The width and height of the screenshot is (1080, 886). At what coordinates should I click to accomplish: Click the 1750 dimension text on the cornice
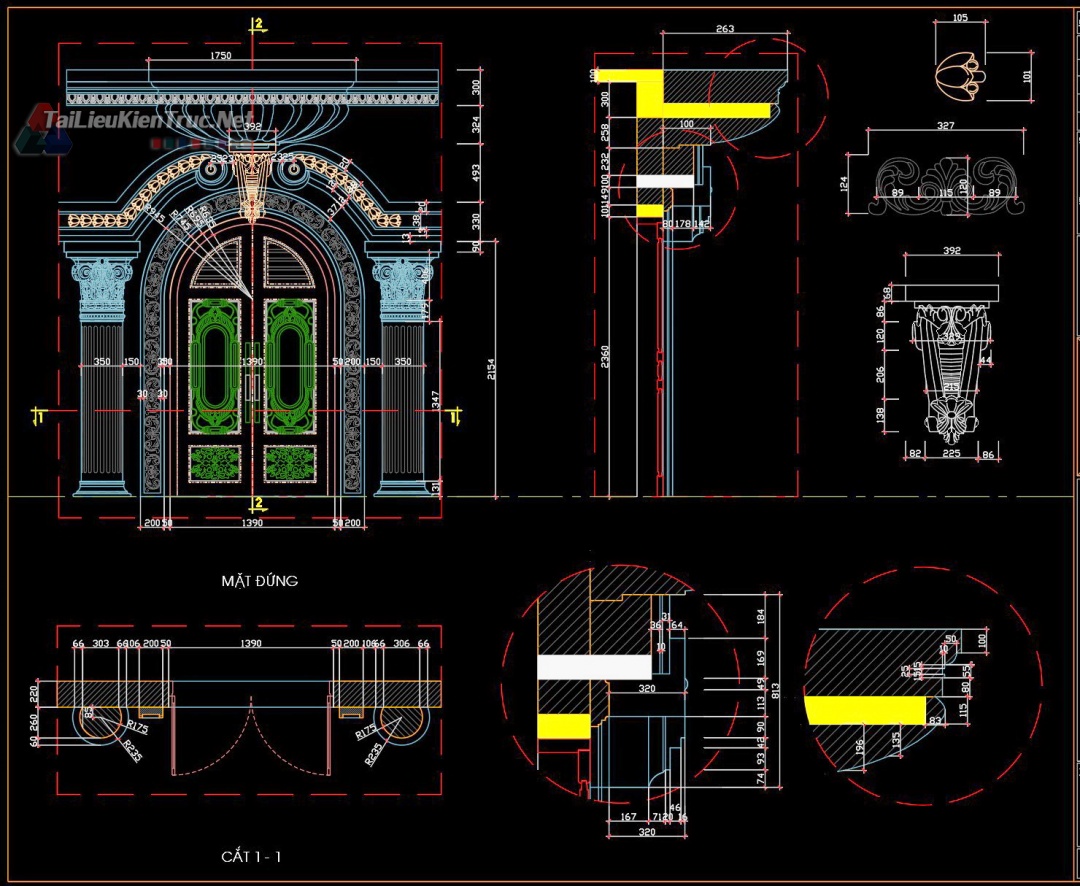[x=221, y=56]
